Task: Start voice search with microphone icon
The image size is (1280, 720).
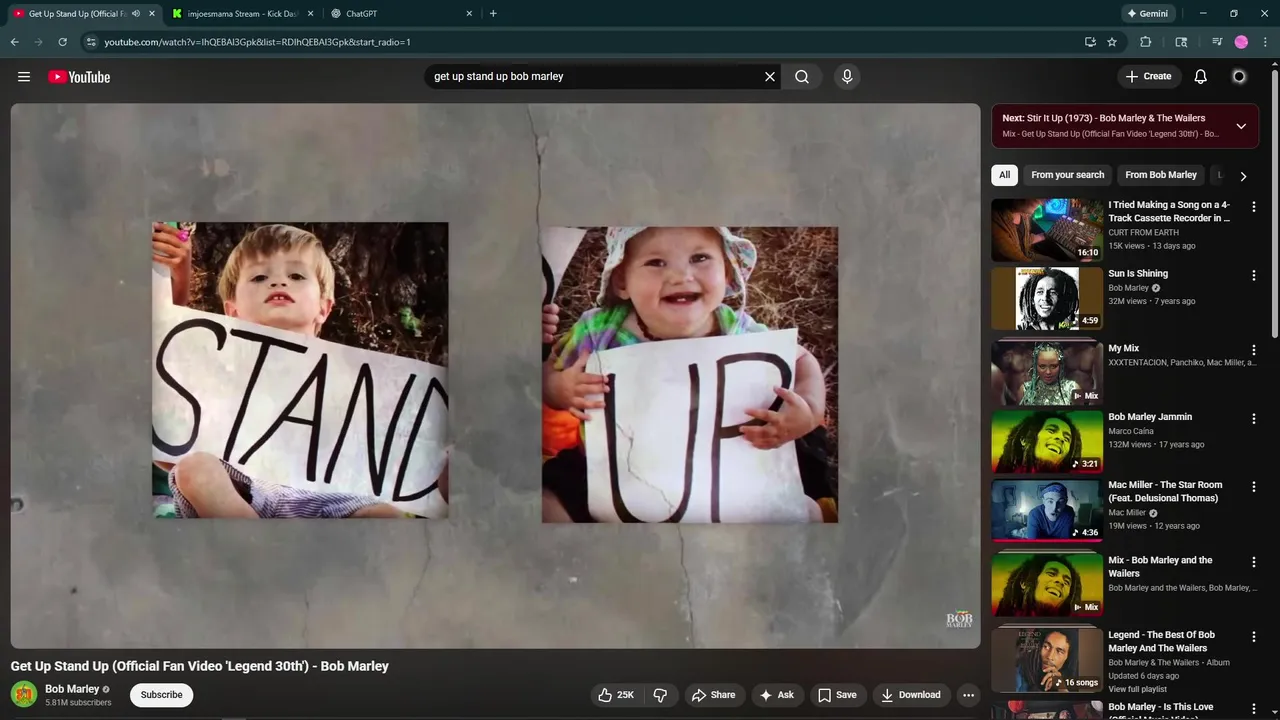Action: tap(847, 76)
